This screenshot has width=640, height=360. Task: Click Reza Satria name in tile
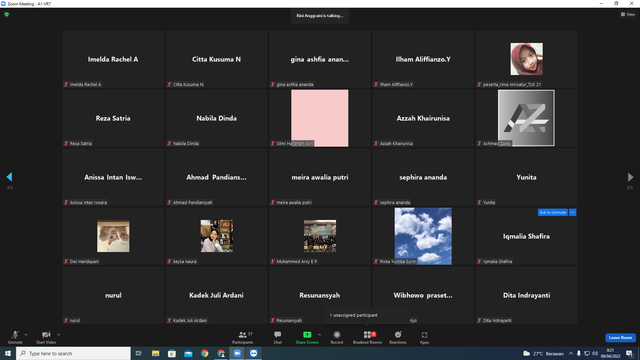113,118
